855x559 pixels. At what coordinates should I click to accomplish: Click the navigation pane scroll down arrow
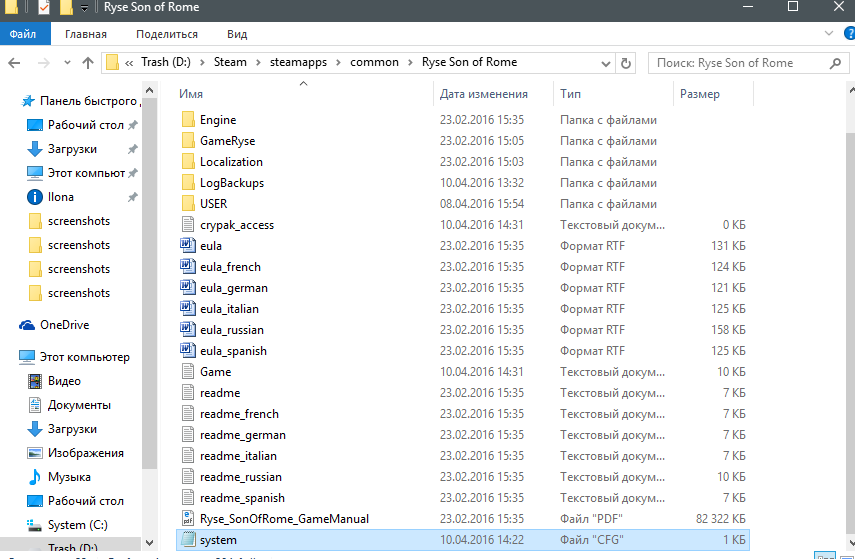[149, 543]
